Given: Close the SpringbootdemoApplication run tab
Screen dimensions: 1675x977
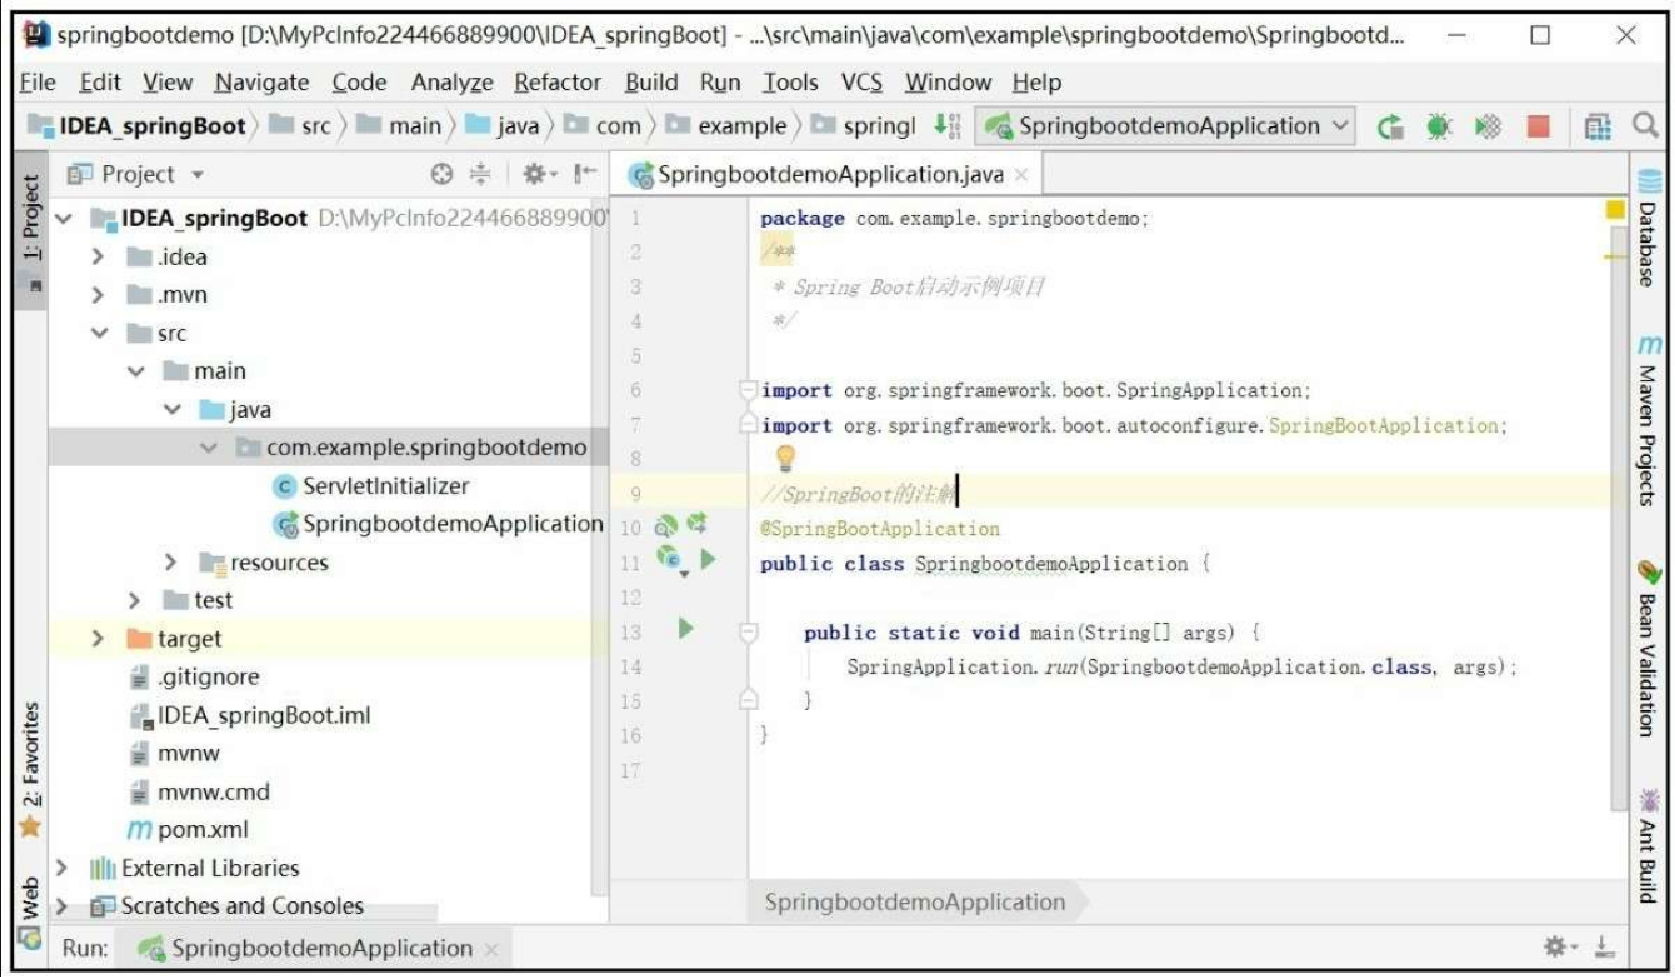Looking at the screenshot, I should [x=491, y=949].
